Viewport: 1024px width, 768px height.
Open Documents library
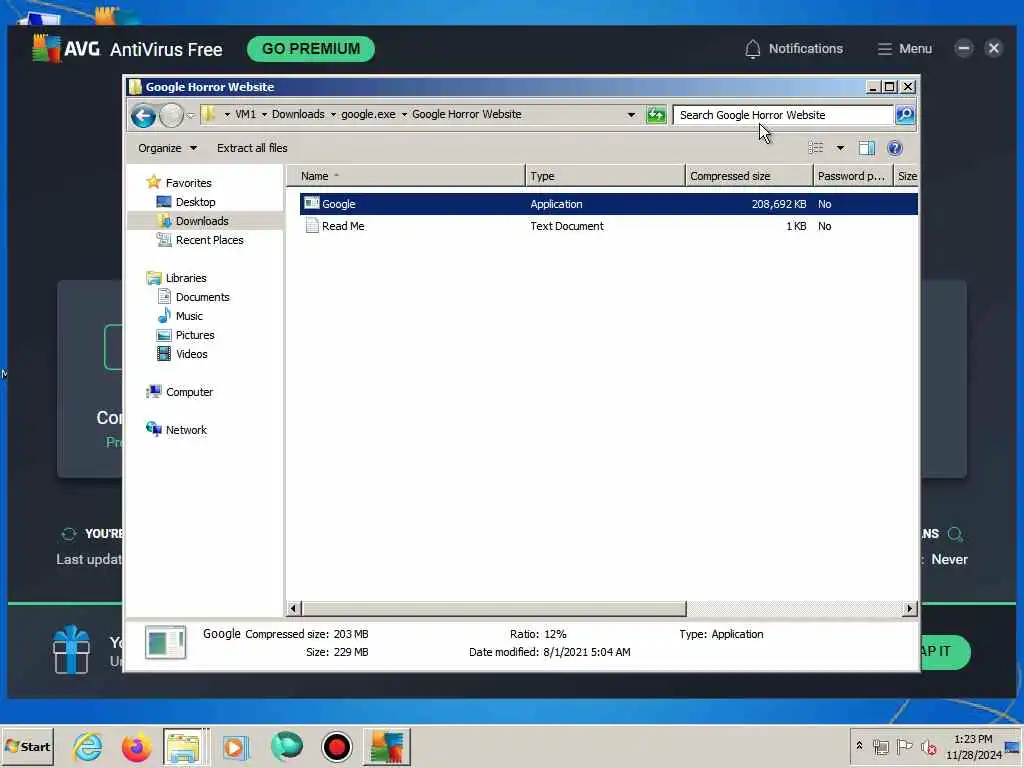pos(202,296)
